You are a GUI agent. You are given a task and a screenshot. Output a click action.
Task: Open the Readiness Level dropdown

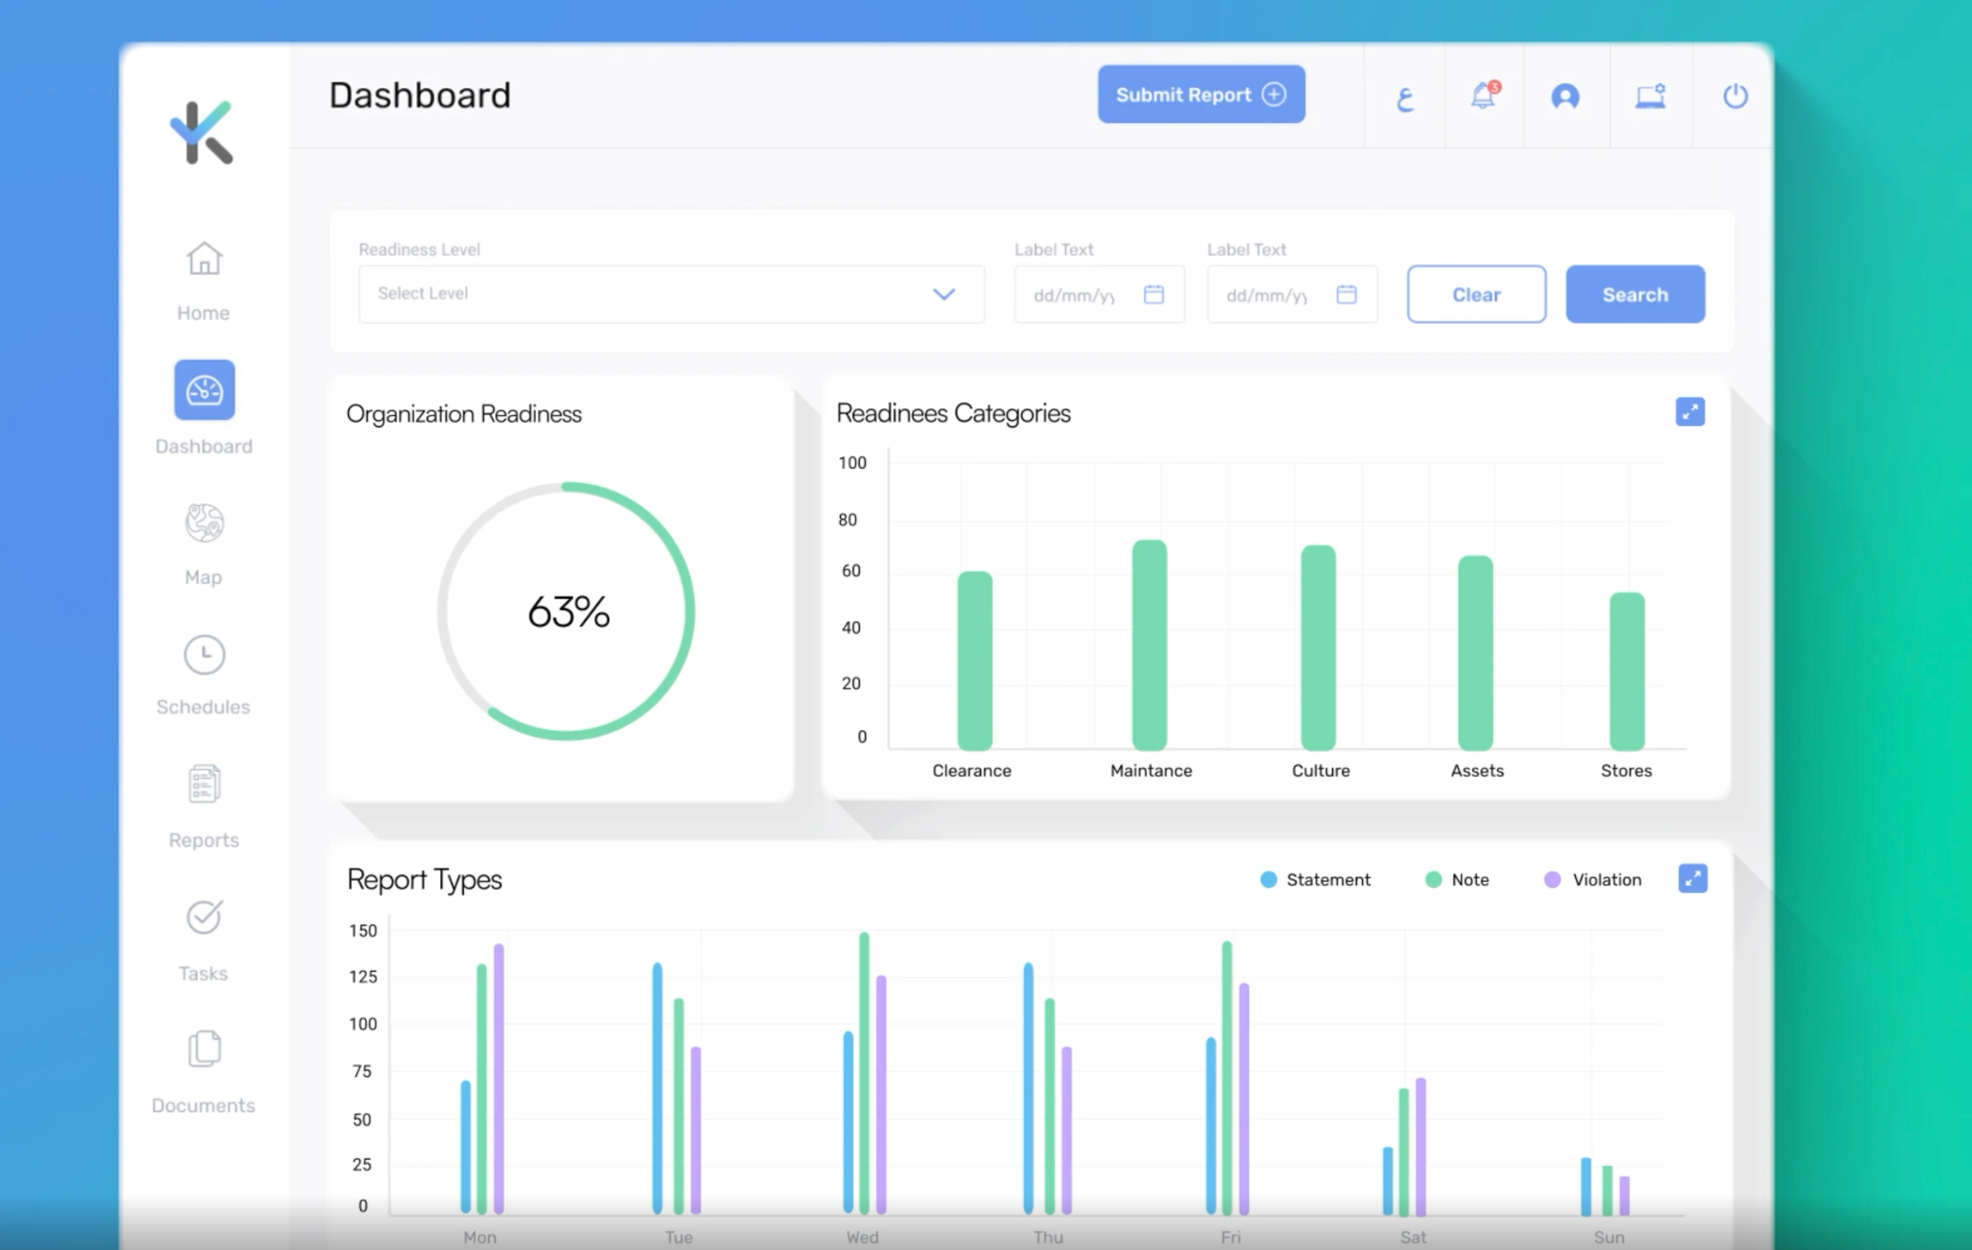click(670, 294)
